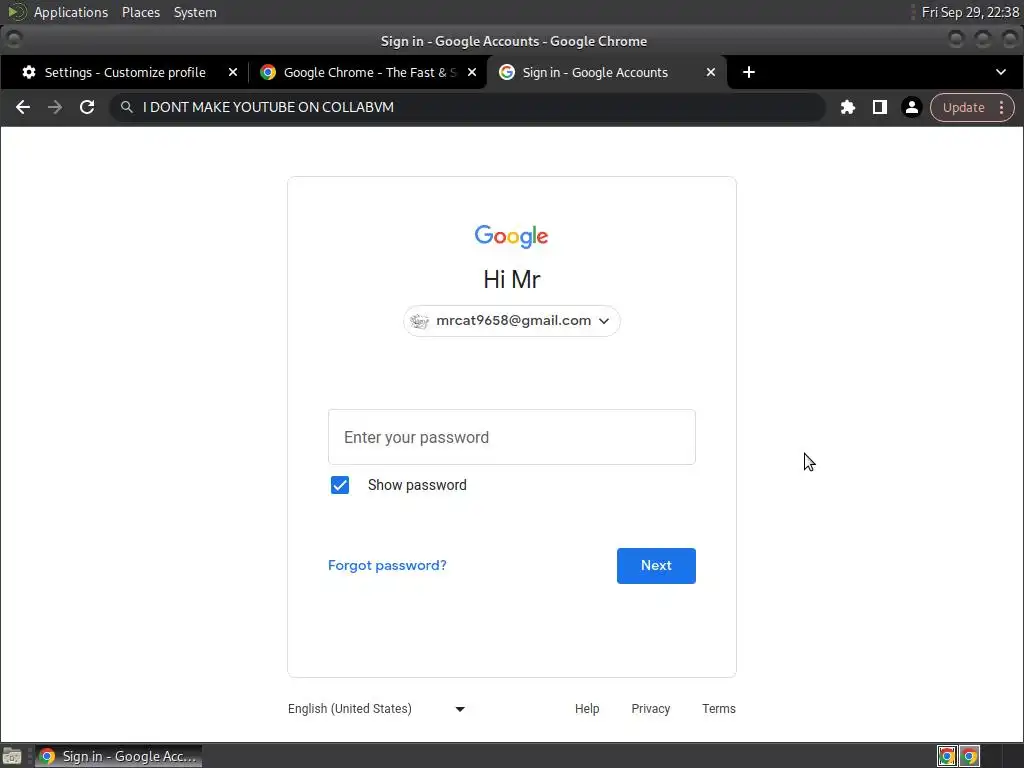The height and width of the screenshot is (768, 1024).
Task: Click the Update button in the toolbar
Action: pyautogui.click(x=963, y=108)
